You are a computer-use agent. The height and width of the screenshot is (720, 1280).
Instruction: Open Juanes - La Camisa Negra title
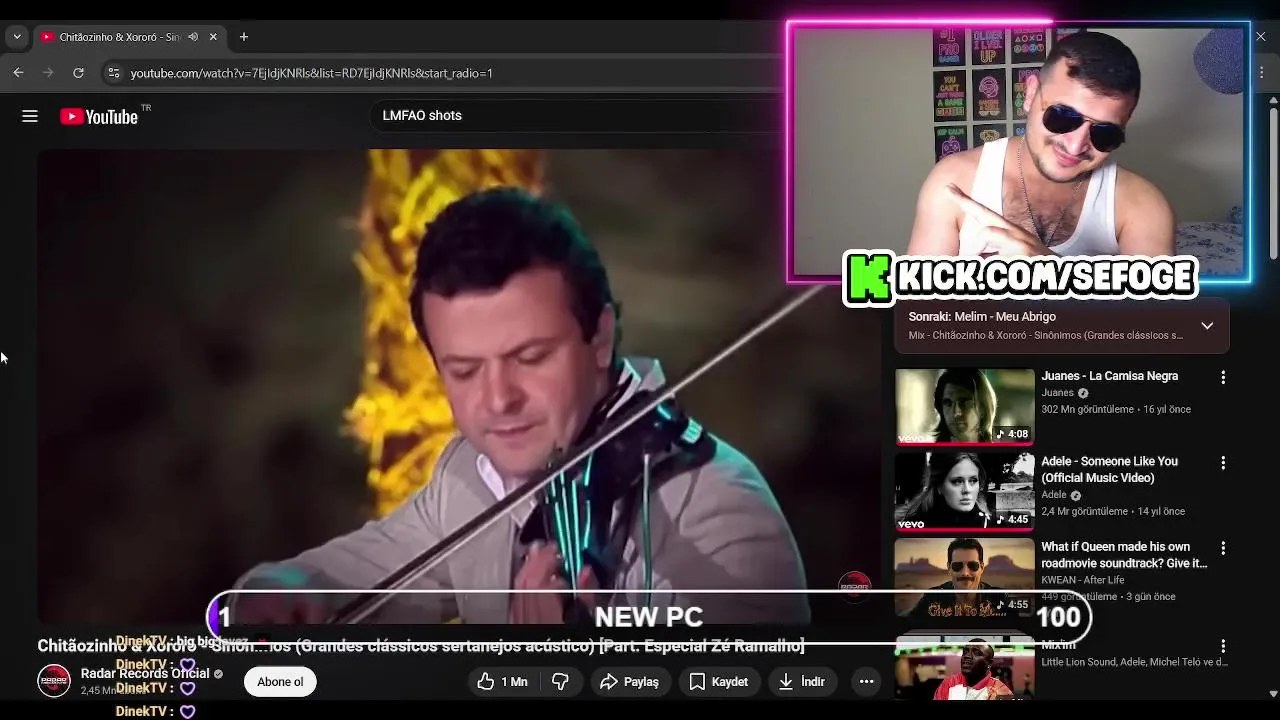(x=1110, y=376)
